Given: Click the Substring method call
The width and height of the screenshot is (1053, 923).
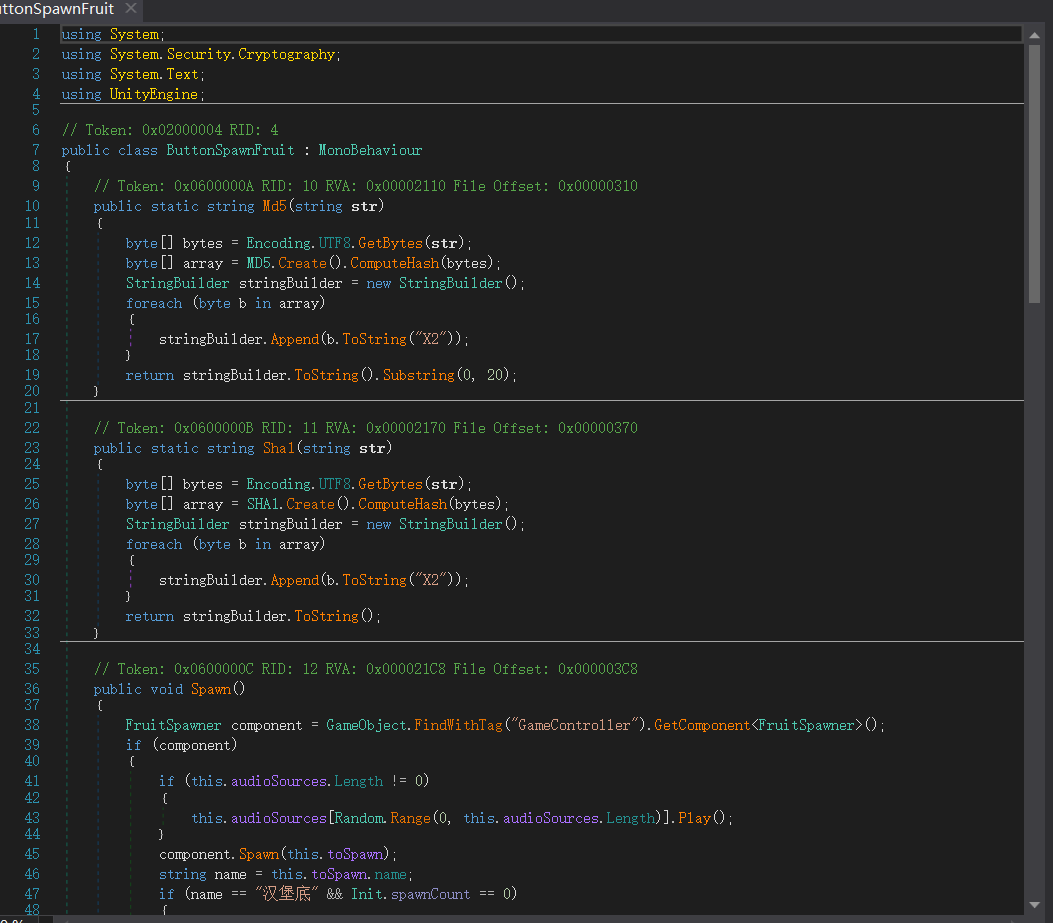Looking at the screenshot, I should pos(418,375).
